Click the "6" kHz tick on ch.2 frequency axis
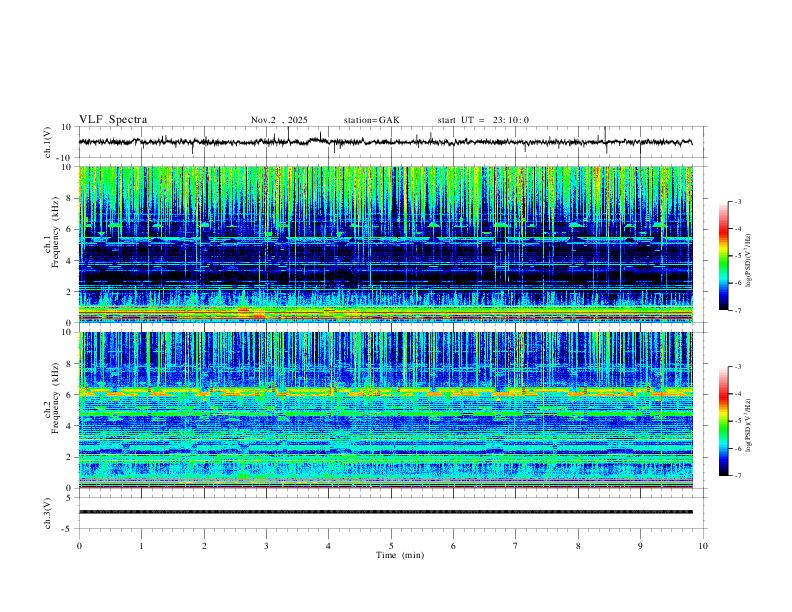Image resolution: width=792 pixels, height=612 pixels. (69, 394)
